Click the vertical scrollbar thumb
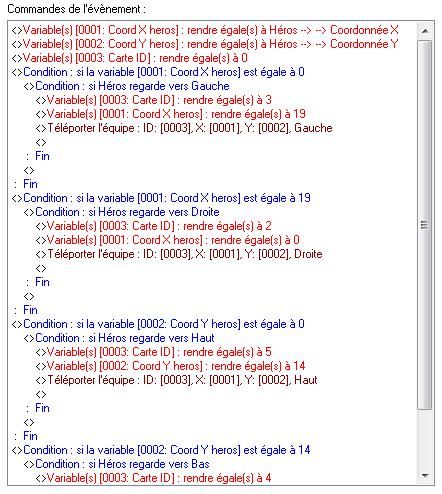 click(425, 225)
